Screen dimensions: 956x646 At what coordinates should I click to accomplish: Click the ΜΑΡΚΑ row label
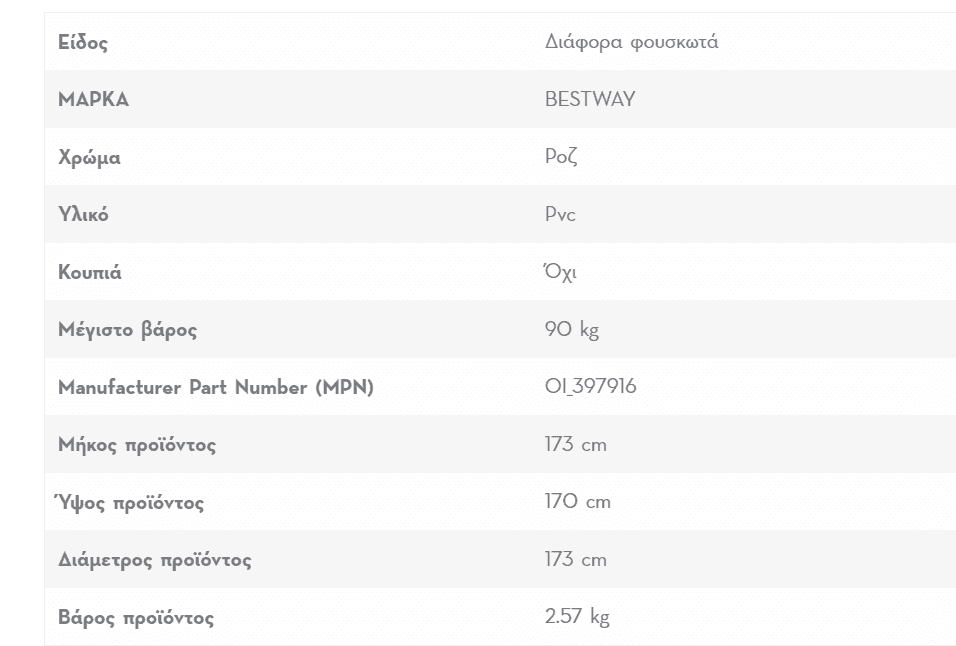(x=93, y=99)
